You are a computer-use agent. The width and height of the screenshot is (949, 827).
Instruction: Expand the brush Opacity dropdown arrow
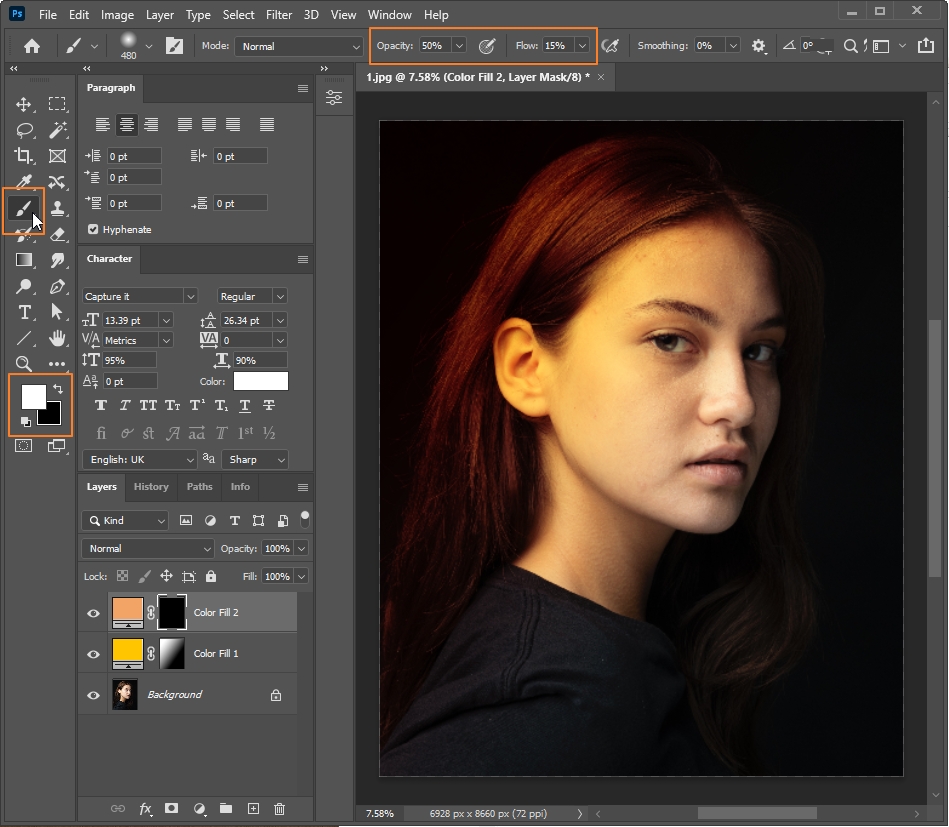pyautogui.click(x=459, y=46)
